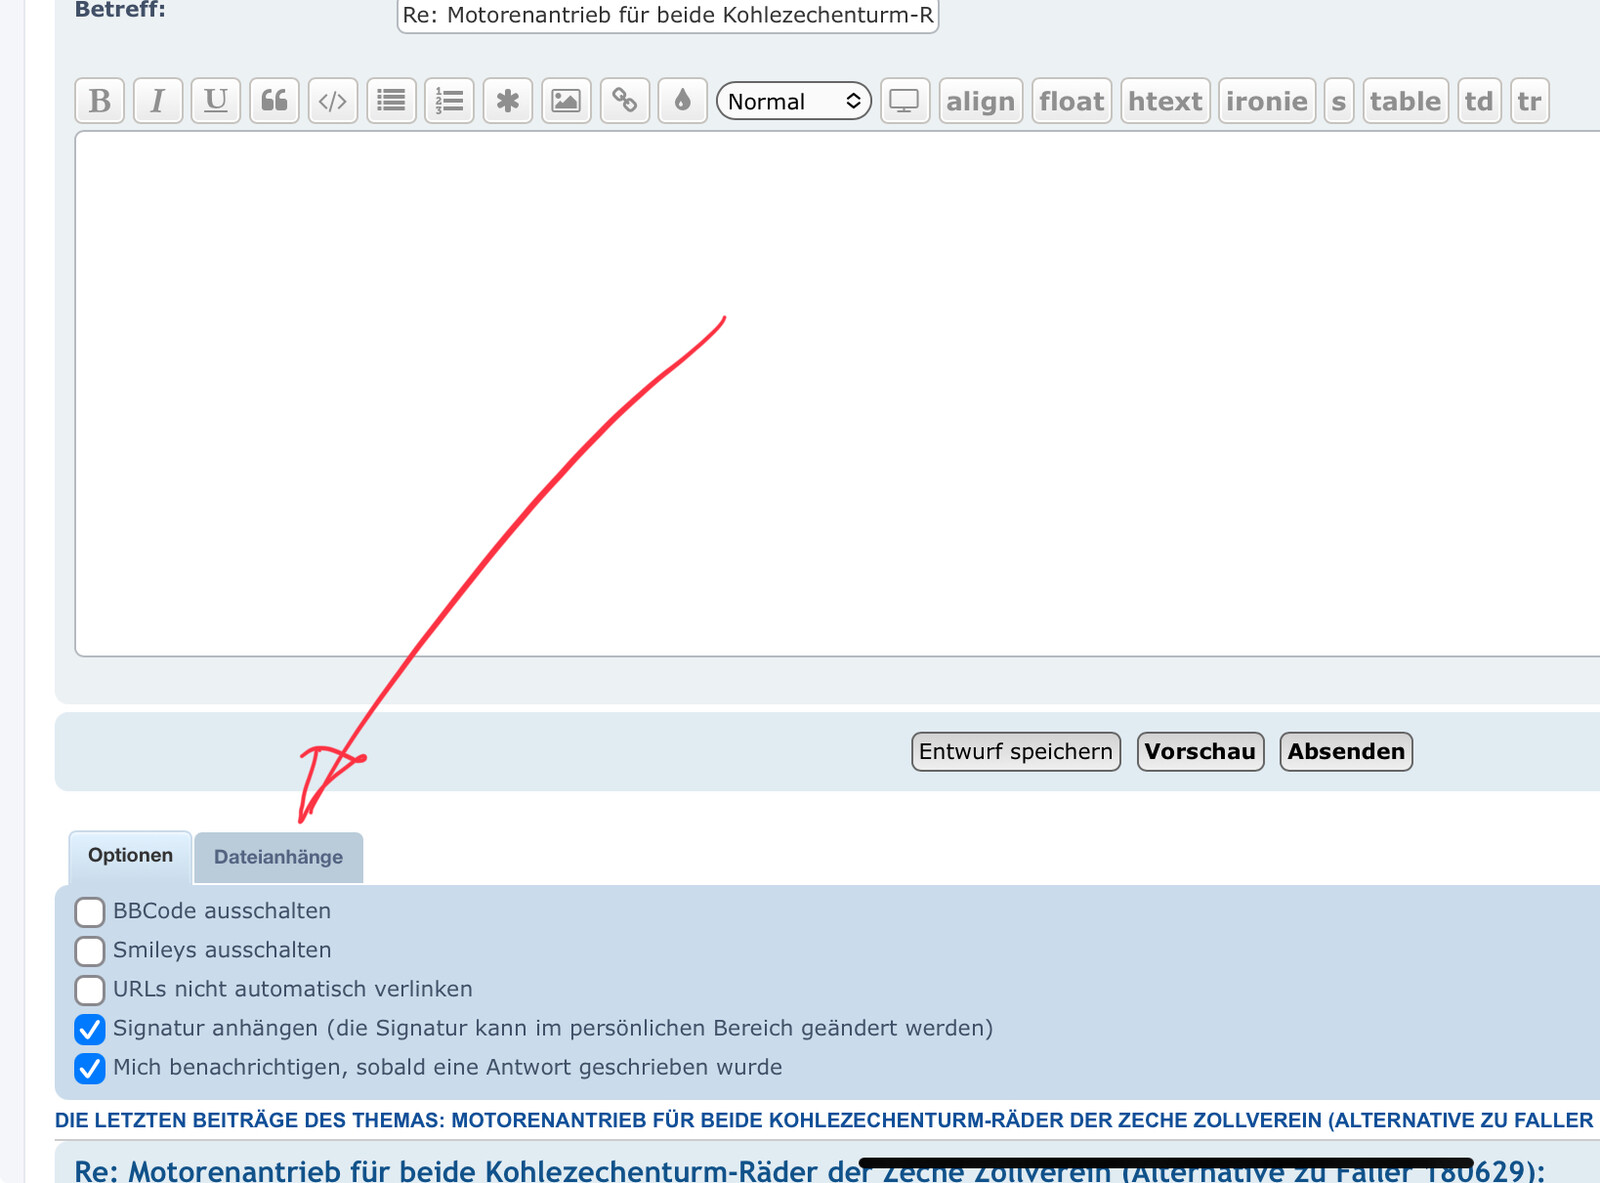Enable BBCode ausschalten checkbox
Viewport: 1600px width, 1183px height.
[x=90, y=912]
